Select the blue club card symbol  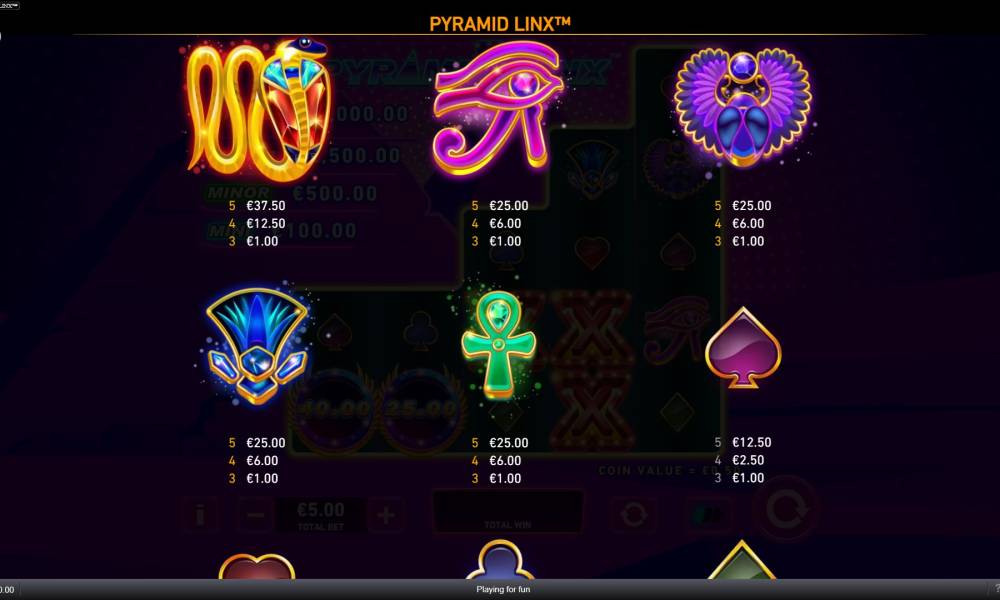(x=499, y=560)
